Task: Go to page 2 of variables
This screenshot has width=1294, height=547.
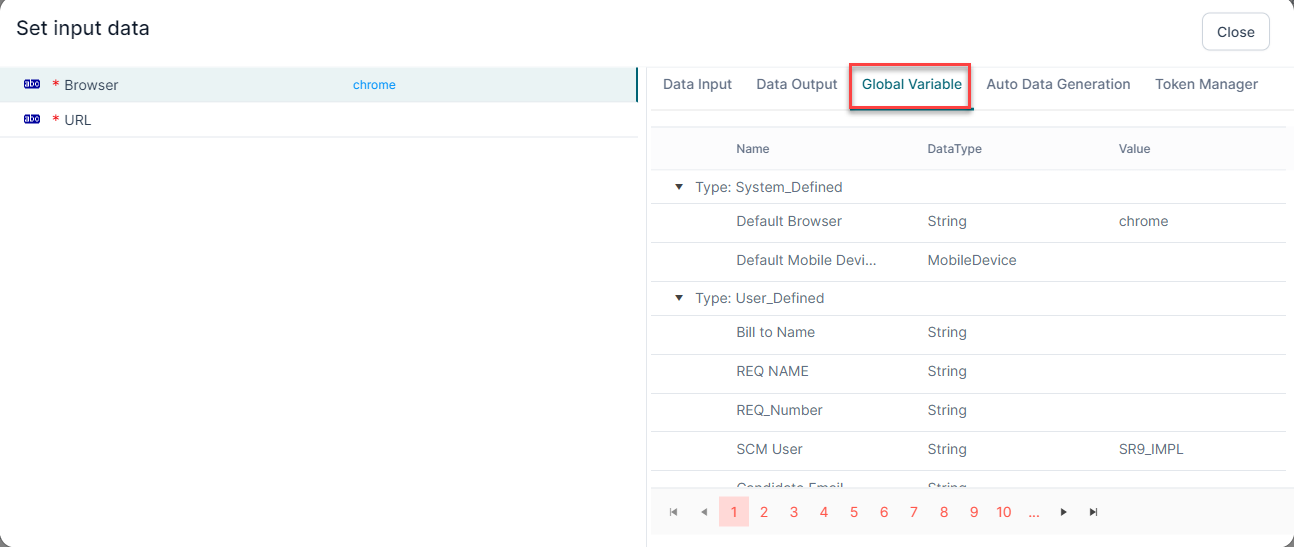Action: coord(764,512)
